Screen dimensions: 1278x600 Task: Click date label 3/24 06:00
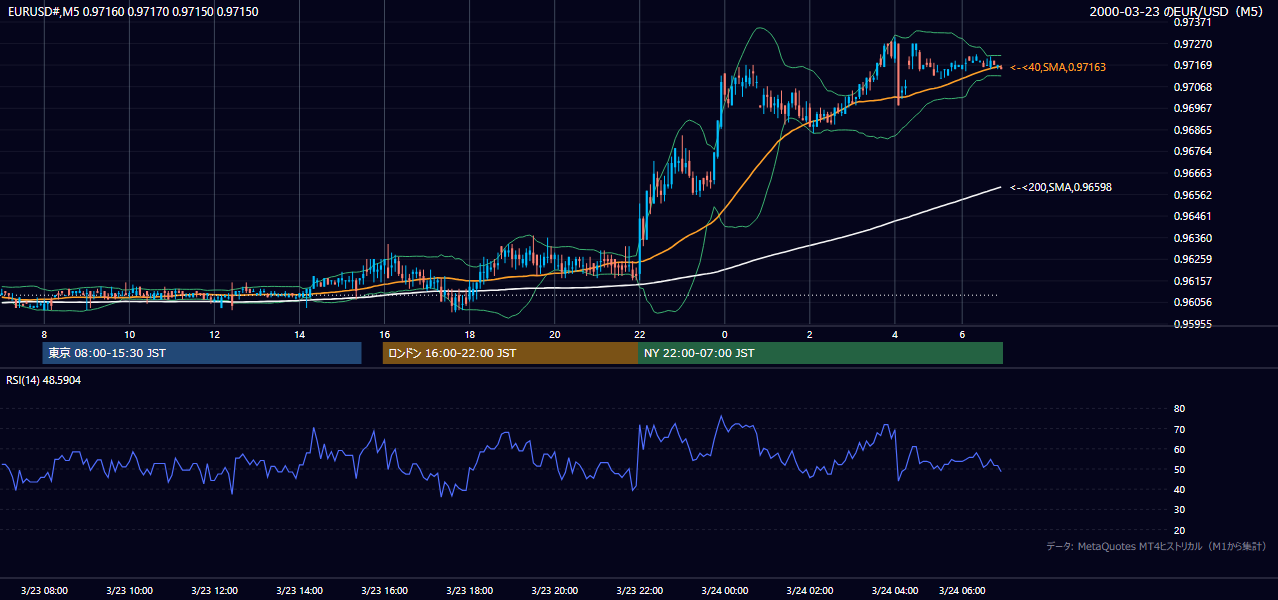click(963, 591)
